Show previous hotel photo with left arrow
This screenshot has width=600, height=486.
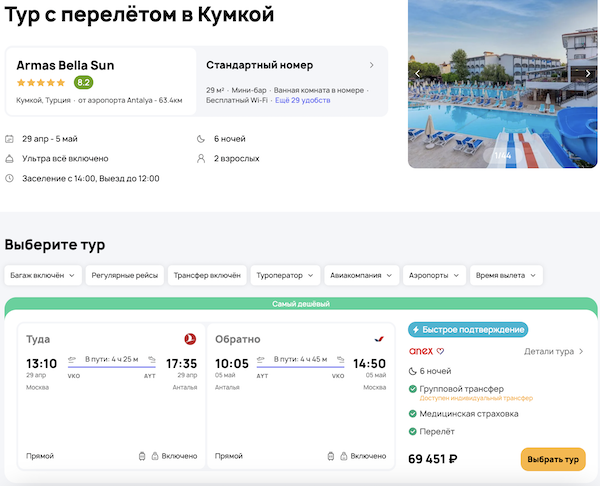418,73
